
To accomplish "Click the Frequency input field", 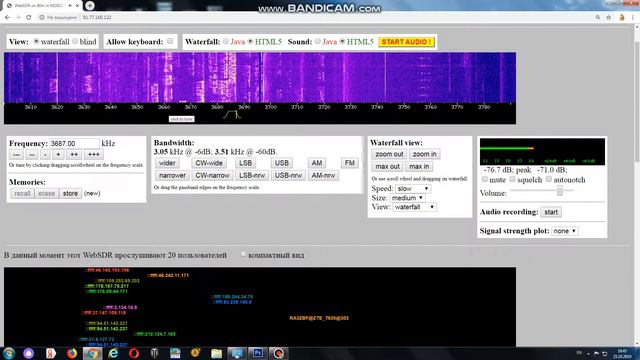I will tap(74, 144).
